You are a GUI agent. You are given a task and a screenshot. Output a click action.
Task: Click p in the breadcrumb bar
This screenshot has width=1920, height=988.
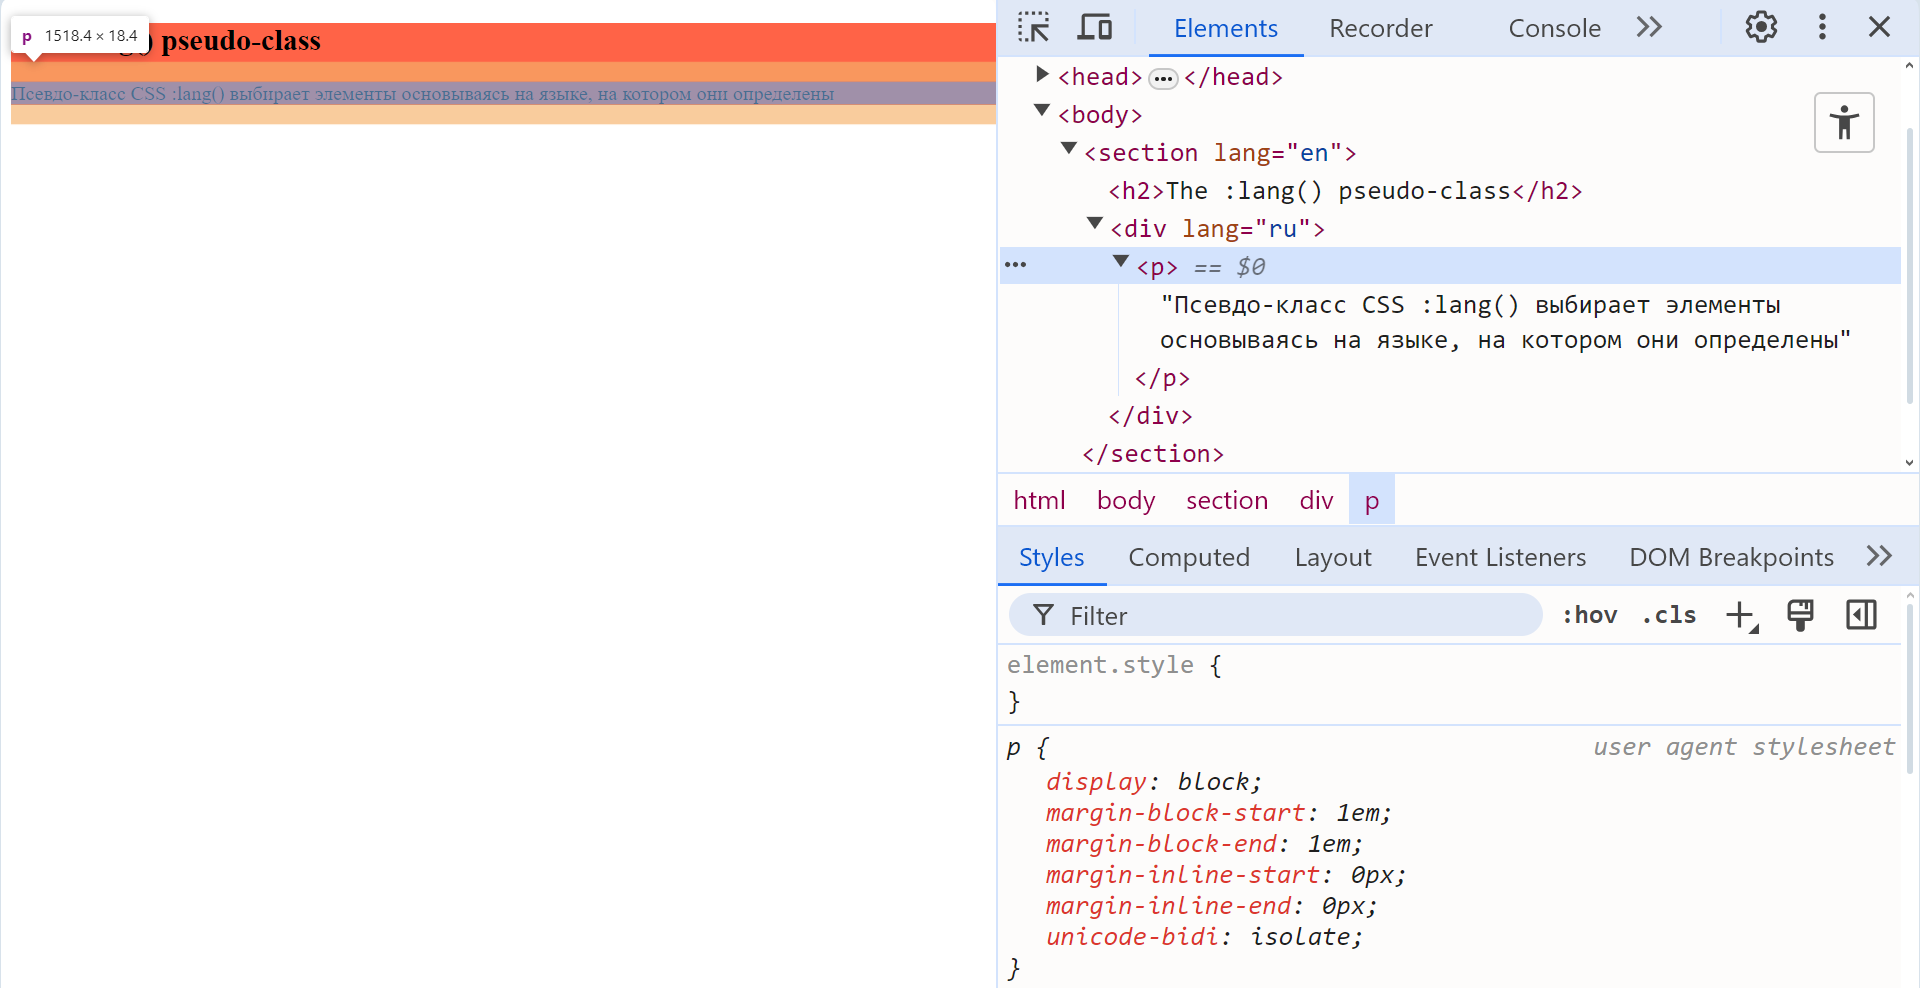point(1372,500)
